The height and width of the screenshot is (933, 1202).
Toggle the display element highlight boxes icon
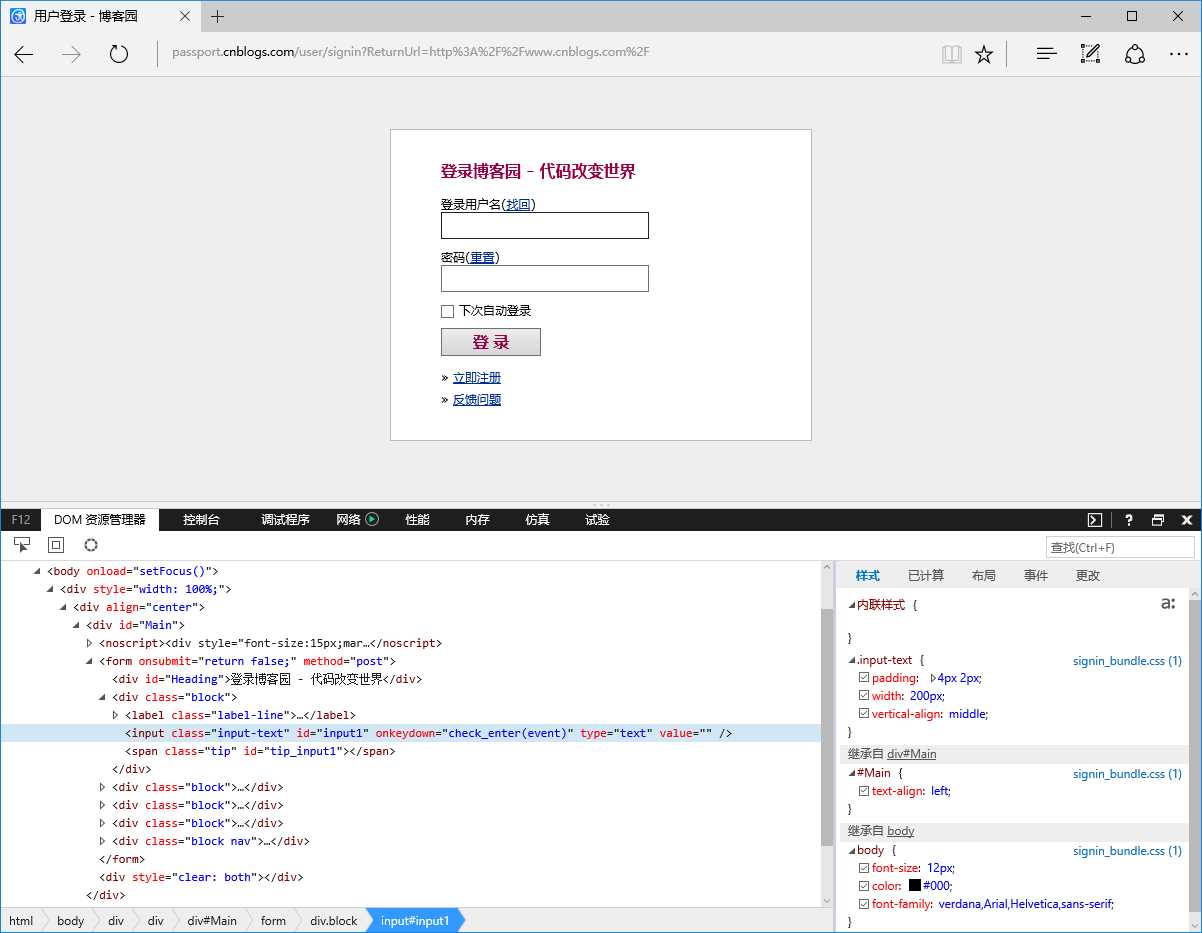(56, 545)
